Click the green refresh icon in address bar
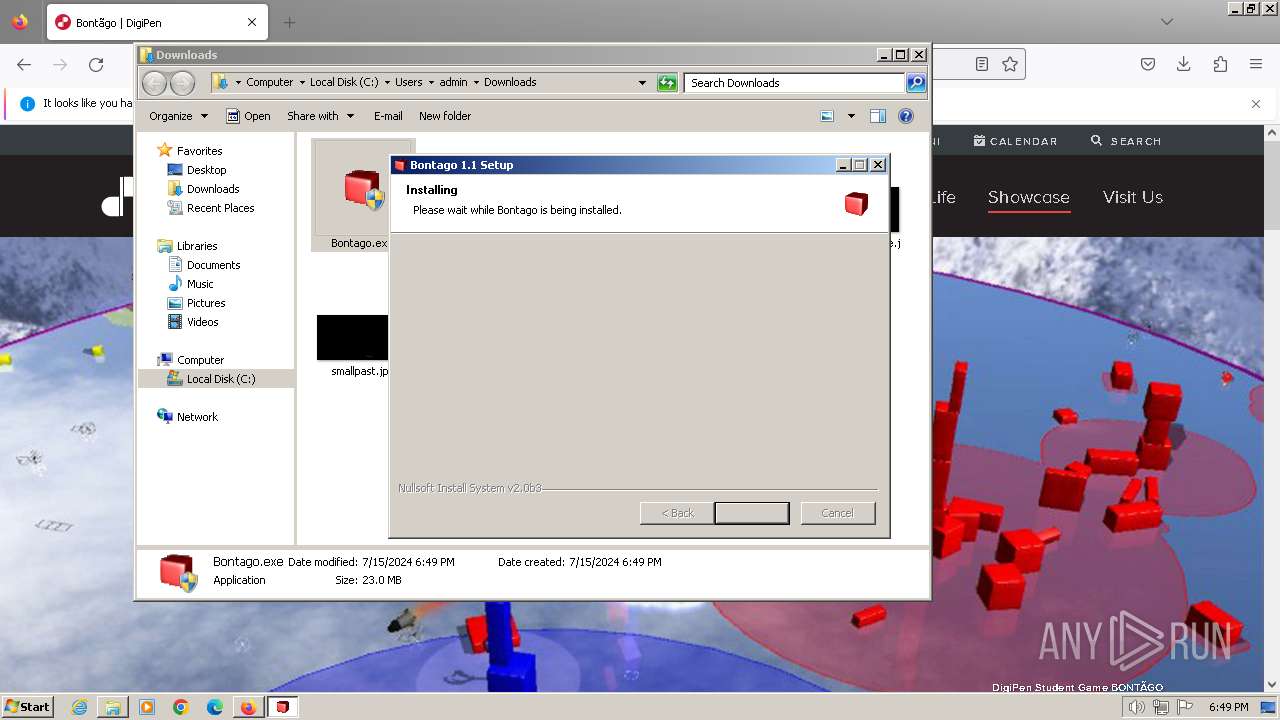 [667, 83]
